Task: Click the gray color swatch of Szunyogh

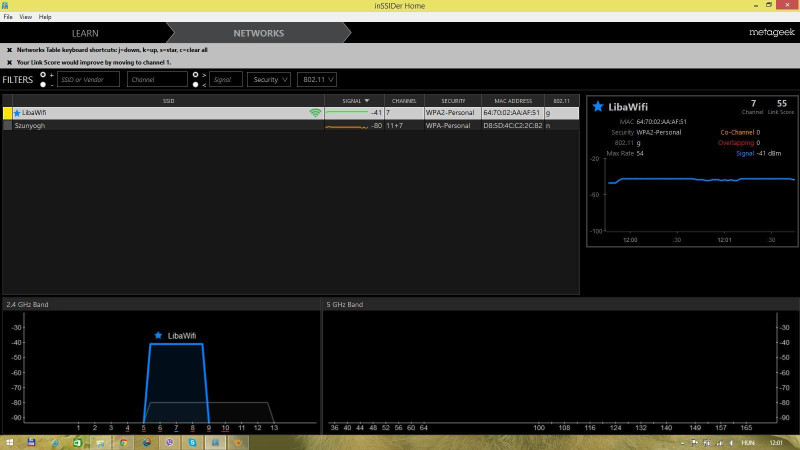Action: pyautogui.click(x=8, y=126)
